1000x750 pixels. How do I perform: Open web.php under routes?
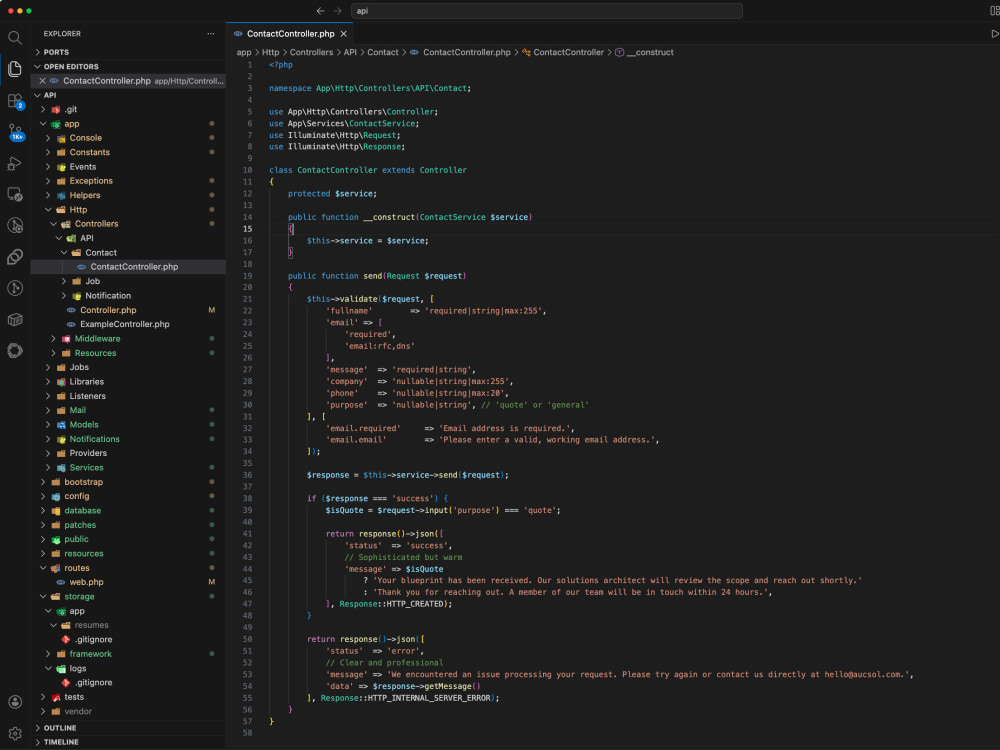click(128, 582)
